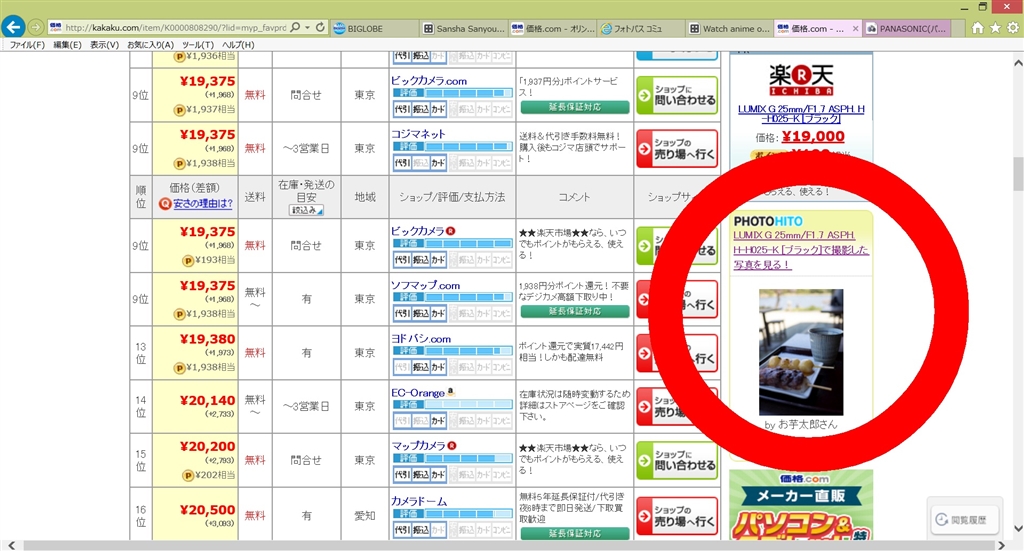This screenshot has height=551, width=1024.
Task: Open the Rakuten ¥19,000 price link
Action: 813,136
